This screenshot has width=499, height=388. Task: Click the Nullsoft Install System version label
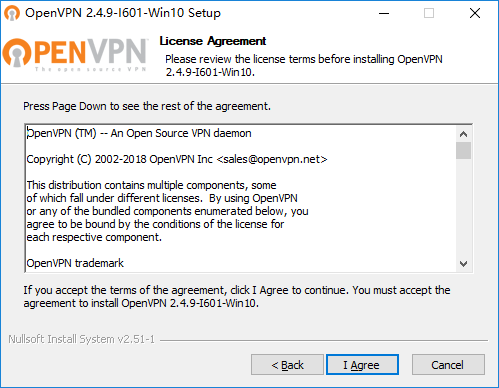pos(82,339)
